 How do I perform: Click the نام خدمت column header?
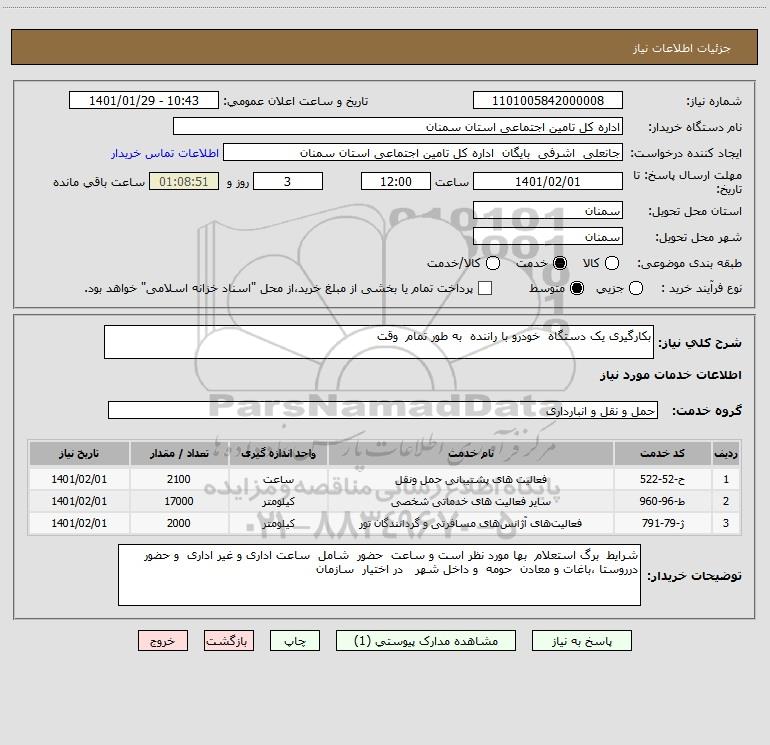[x=470, y=453]
